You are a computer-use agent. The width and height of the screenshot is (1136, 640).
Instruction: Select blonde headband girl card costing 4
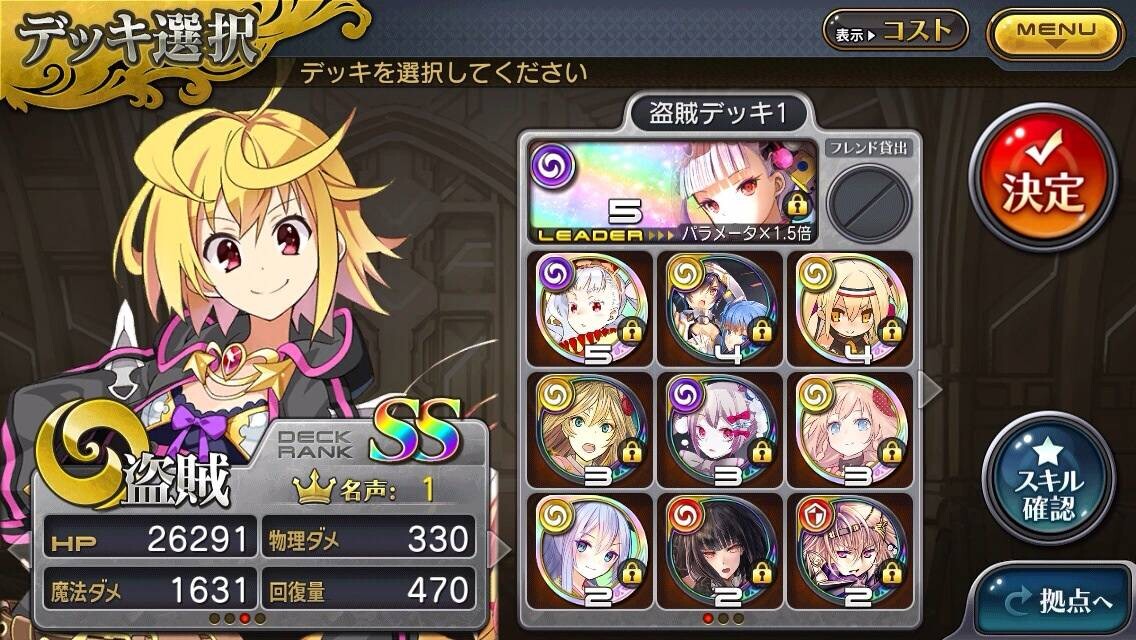click(x=850, y=308)
